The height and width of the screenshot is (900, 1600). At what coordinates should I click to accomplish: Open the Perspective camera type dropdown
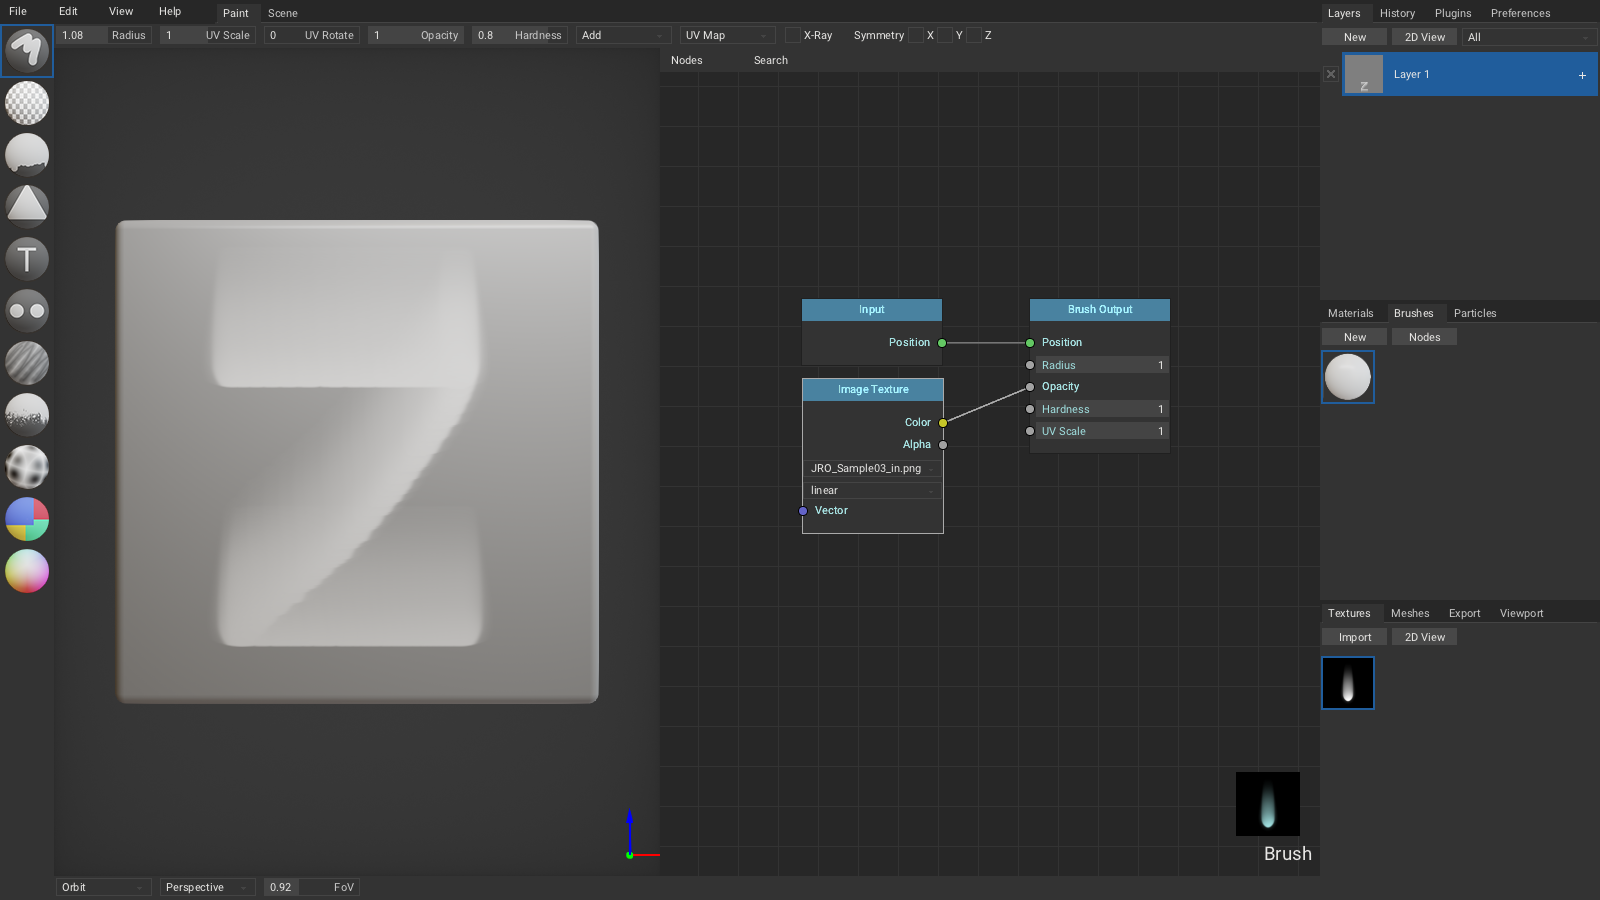(x=208, y=887)
